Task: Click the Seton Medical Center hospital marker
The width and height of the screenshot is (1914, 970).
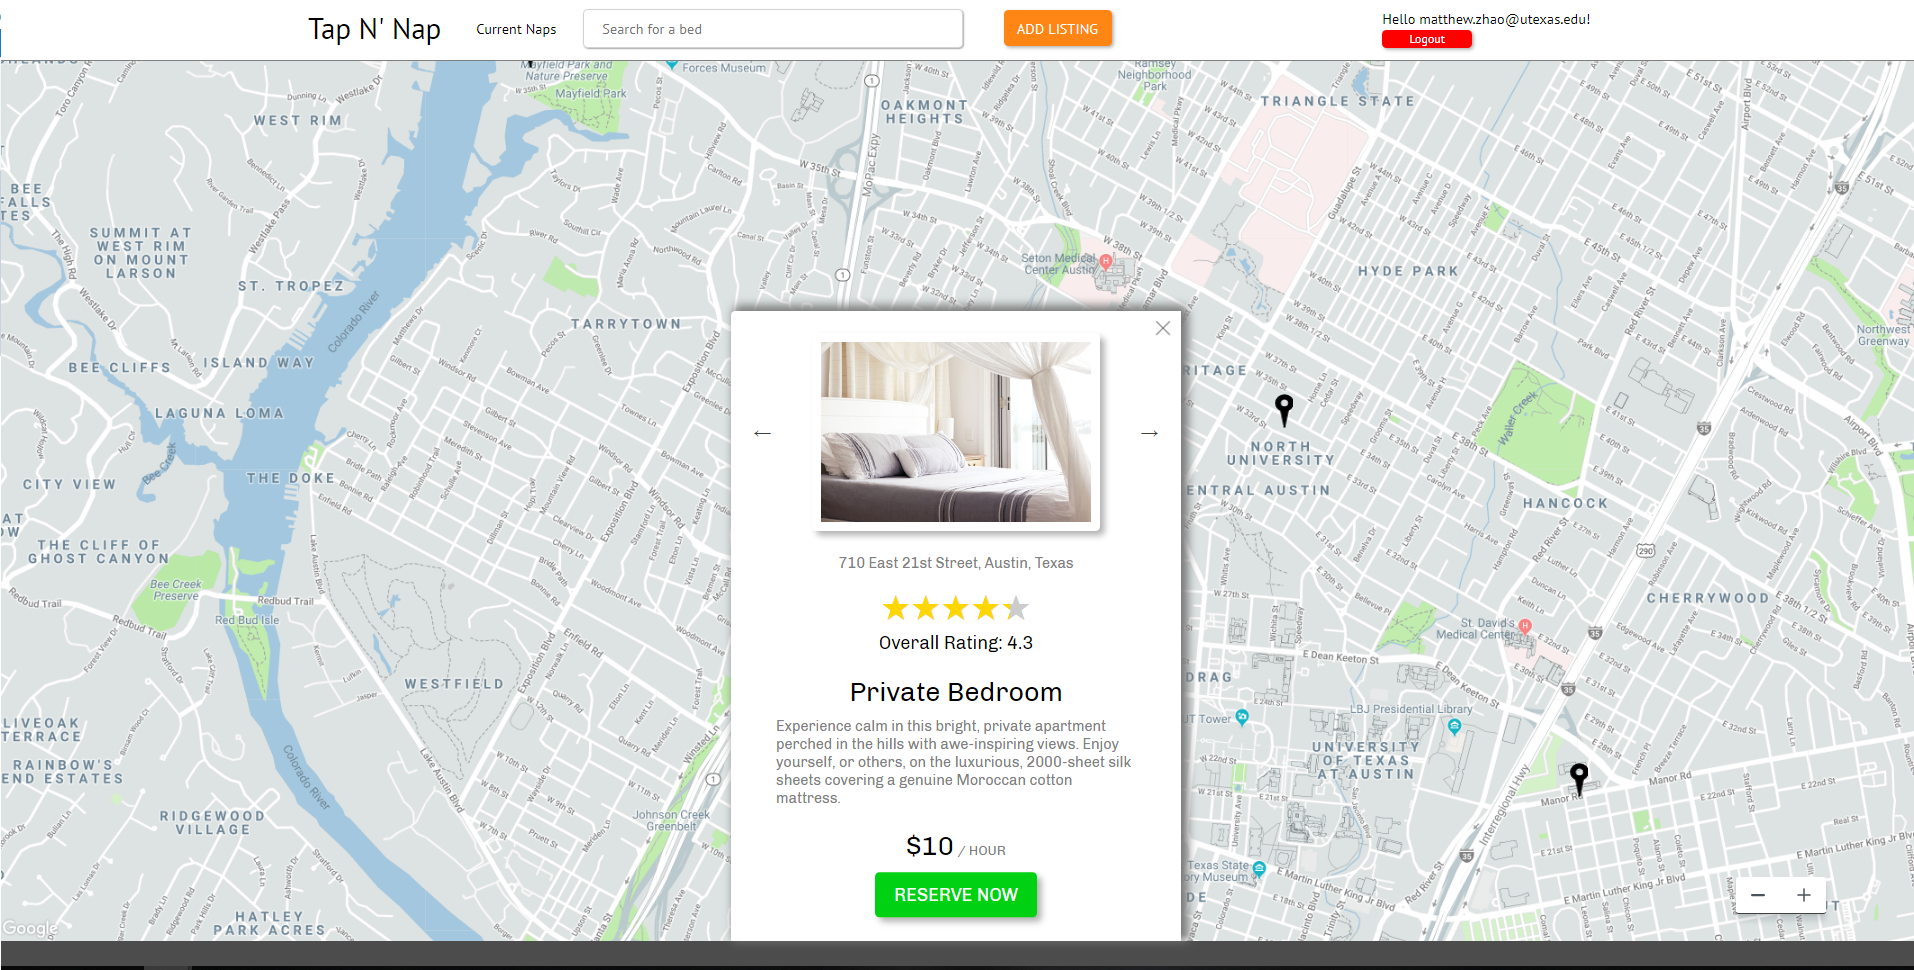Action: click(1105, 261)
